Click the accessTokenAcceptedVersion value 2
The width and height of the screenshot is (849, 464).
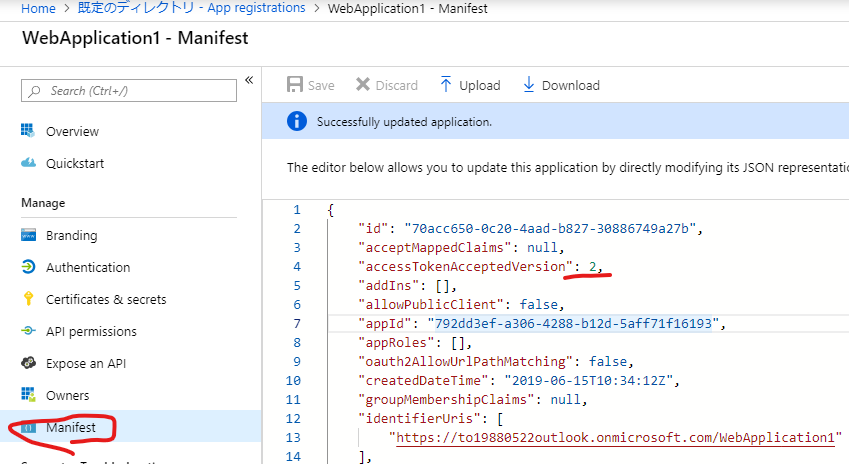[593, 266]
